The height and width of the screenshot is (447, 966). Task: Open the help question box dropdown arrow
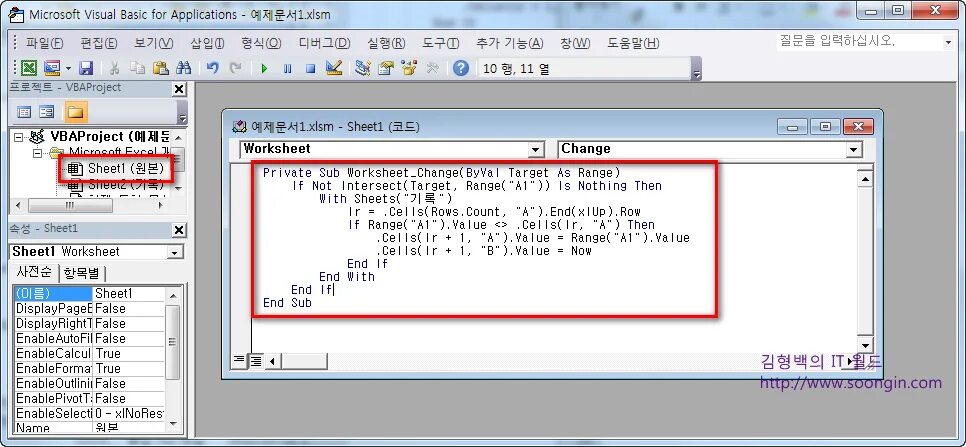tap(948, 42)
